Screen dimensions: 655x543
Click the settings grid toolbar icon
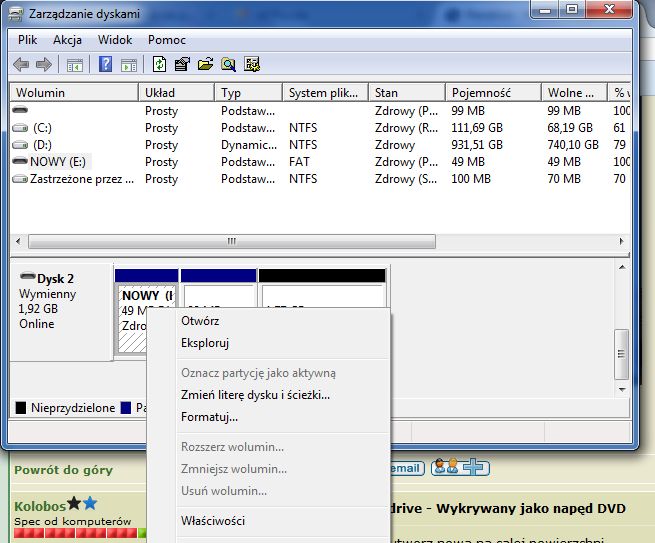click(x=252, y=64)
